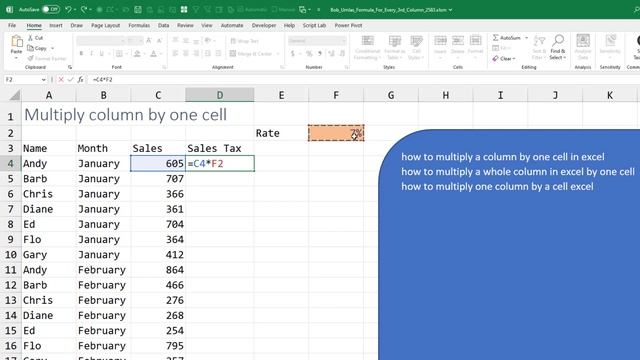Click the Copy button
This screenshot has width=640, height=360.
tap(37, 48)
